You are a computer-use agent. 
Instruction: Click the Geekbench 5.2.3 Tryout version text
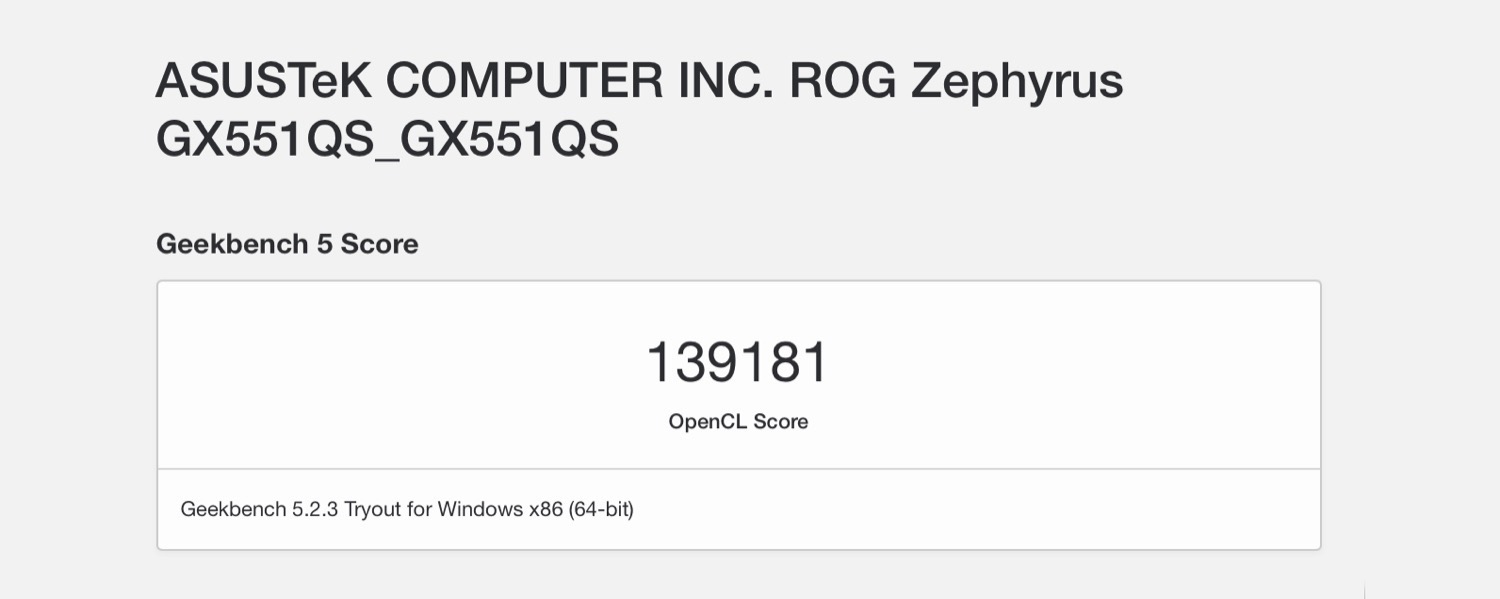pos(290,510)
